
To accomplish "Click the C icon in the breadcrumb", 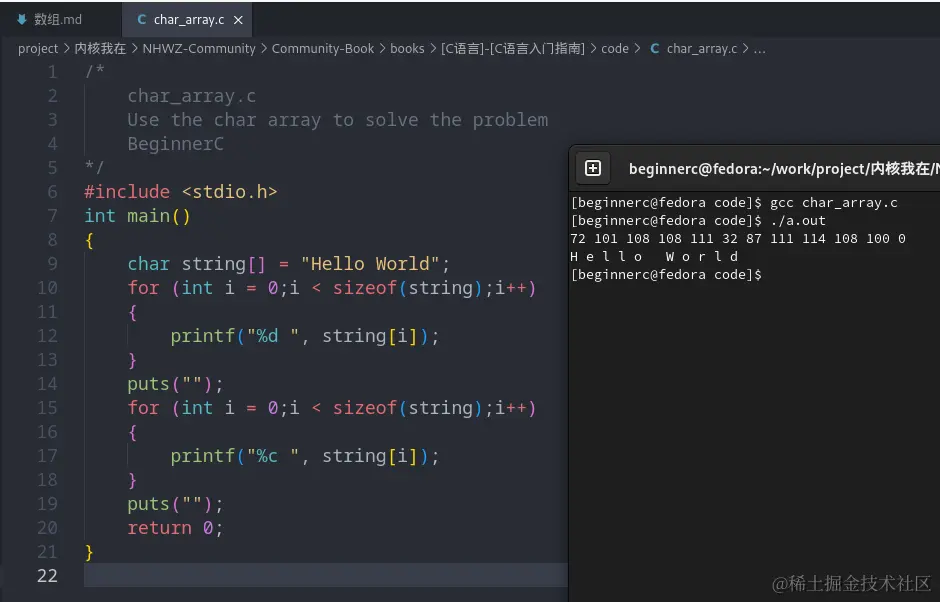I will coord(655,49).
